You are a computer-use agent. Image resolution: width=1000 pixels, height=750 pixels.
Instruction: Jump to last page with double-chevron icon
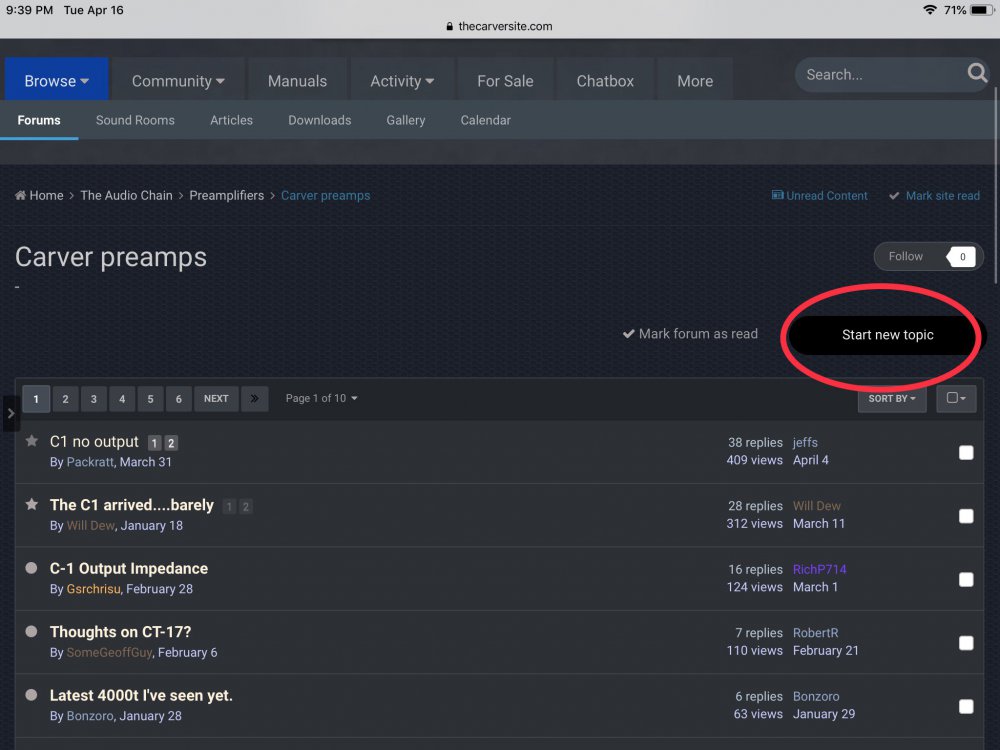(x=254, y=399)
